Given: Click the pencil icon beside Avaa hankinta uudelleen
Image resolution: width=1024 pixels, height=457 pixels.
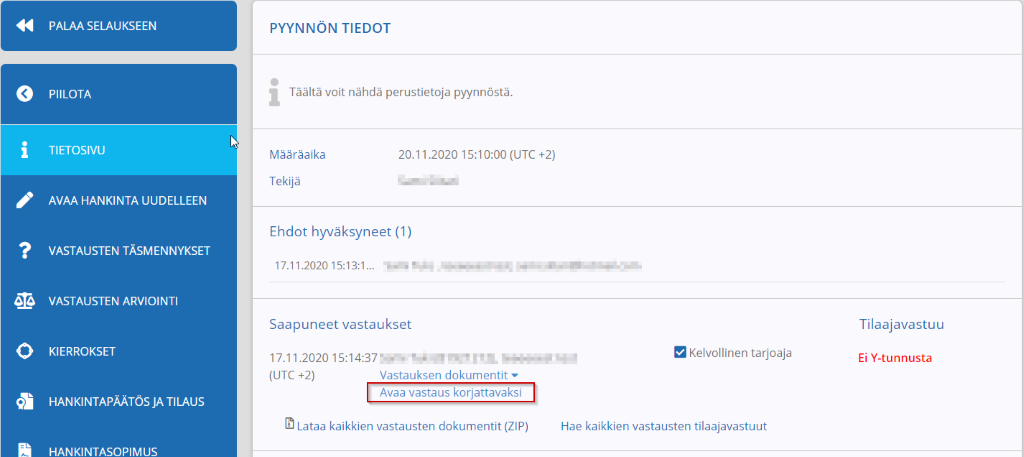Looking at the screenshot, I should click(x=25, y=200).
